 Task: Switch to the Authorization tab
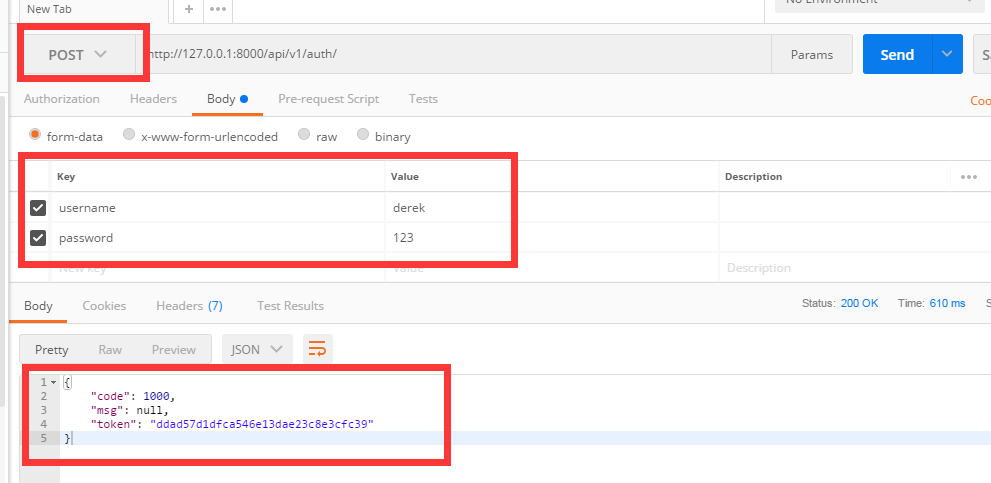(x=62, y=99)
